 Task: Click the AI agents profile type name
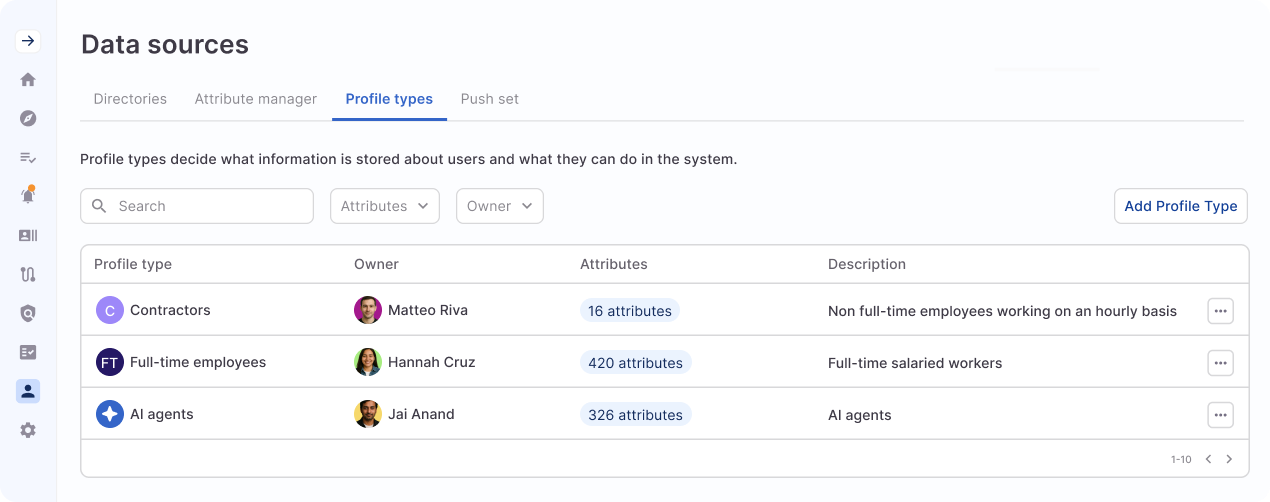pos(162,414)
